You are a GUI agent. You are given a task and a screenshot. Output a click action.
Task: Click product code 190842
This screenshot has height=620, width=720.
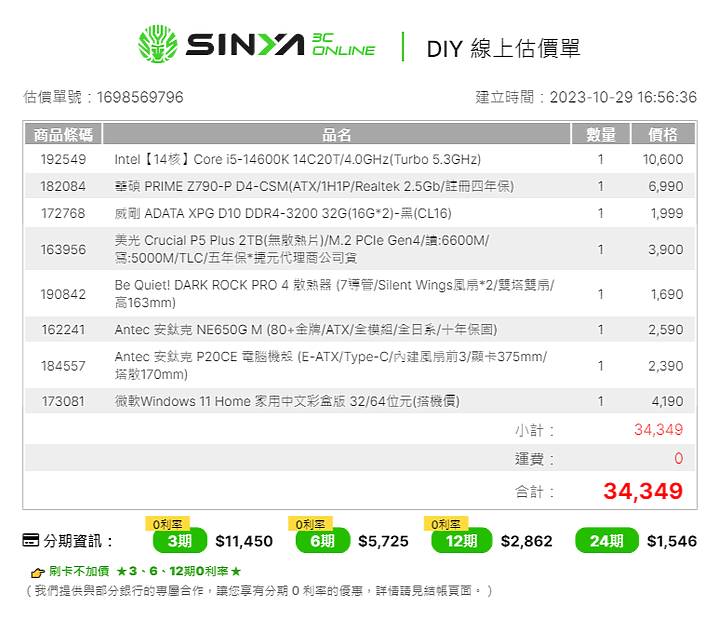coord(63,294)
